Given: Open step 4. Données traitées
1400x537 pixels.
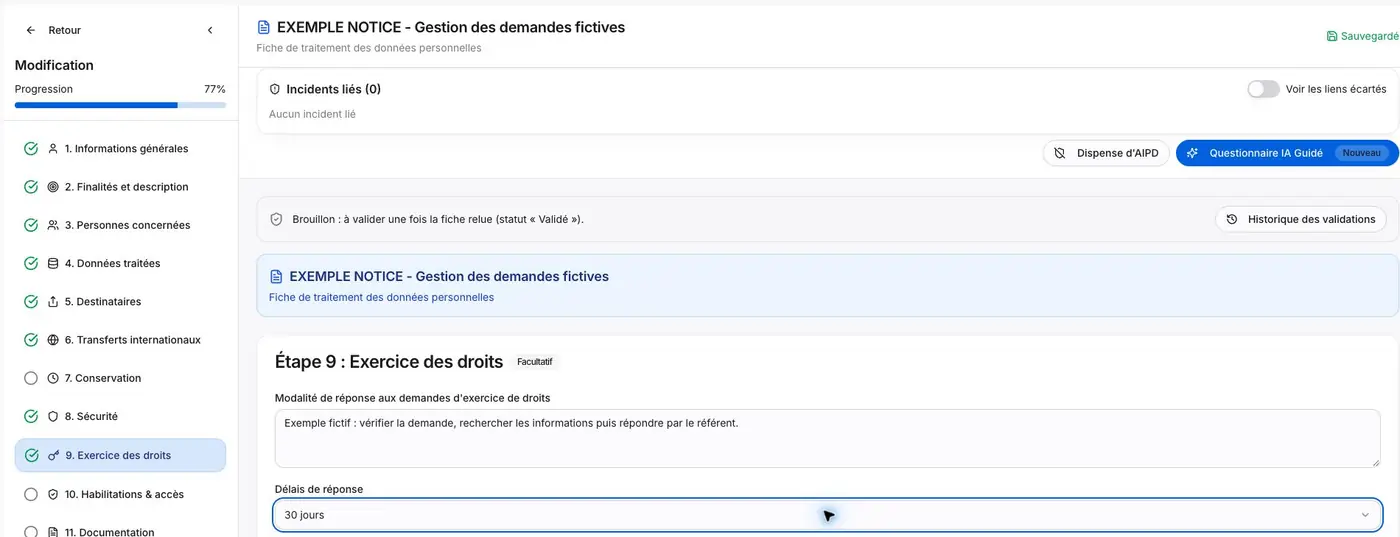Looking at the screenshot, I should [120, 264].
